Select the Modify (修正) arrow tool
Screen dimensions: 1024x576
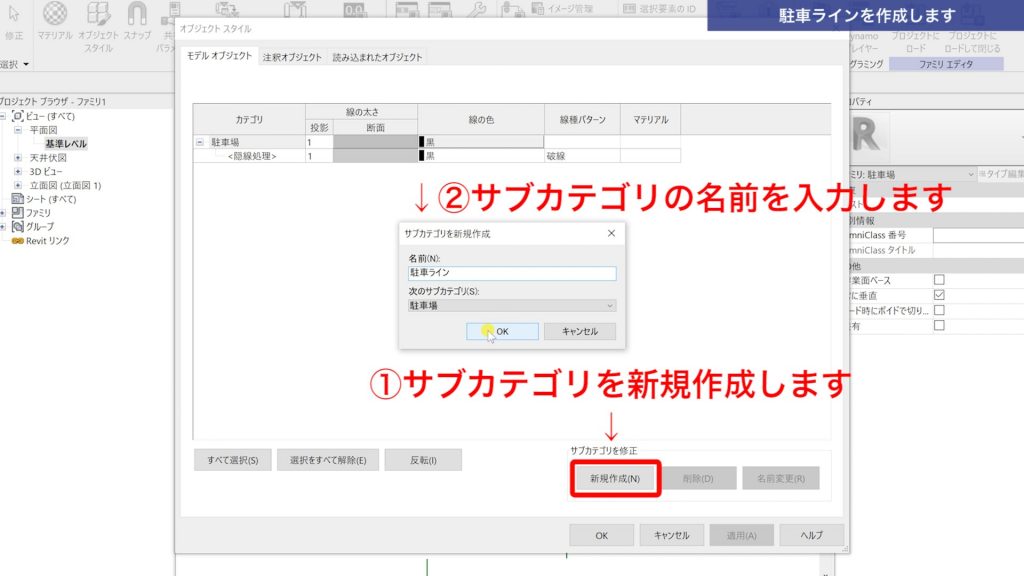(13, 14)
